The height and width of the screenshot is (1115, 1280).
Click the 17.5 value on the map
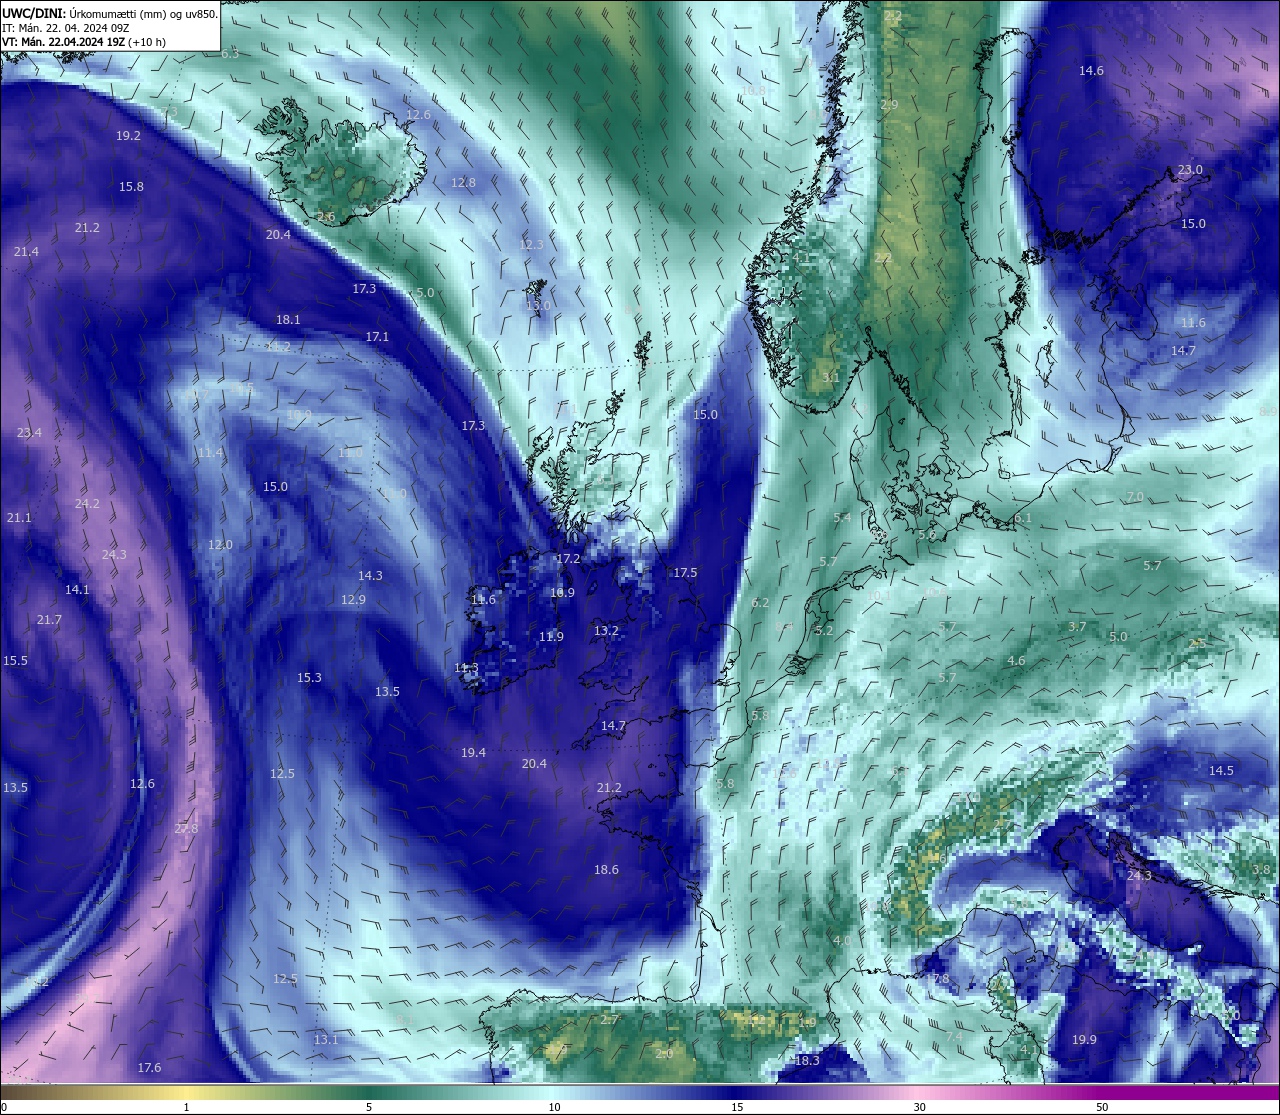pos(685,573)
